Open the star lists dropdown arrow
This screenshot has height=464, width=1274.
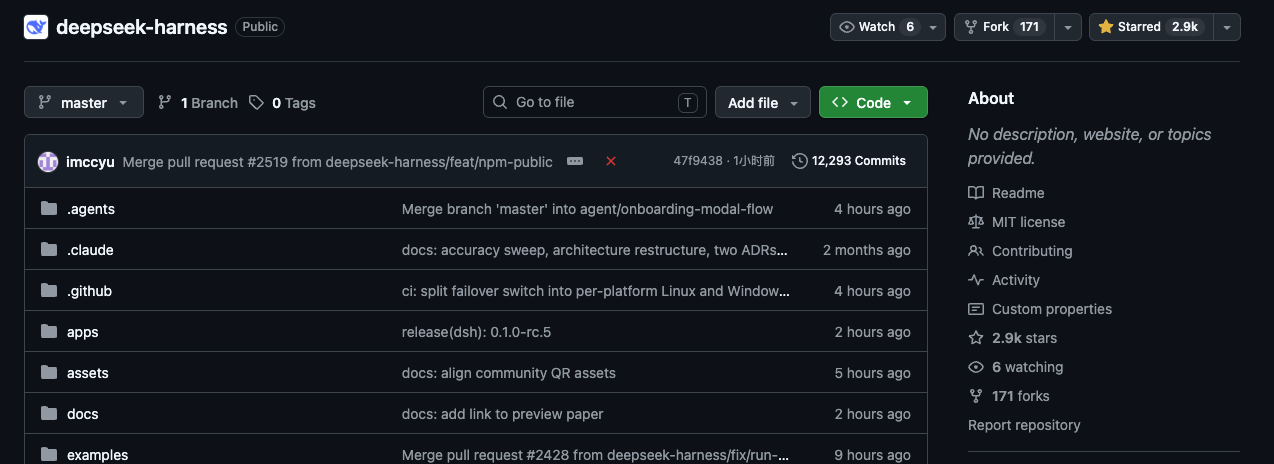point(1227,27)
